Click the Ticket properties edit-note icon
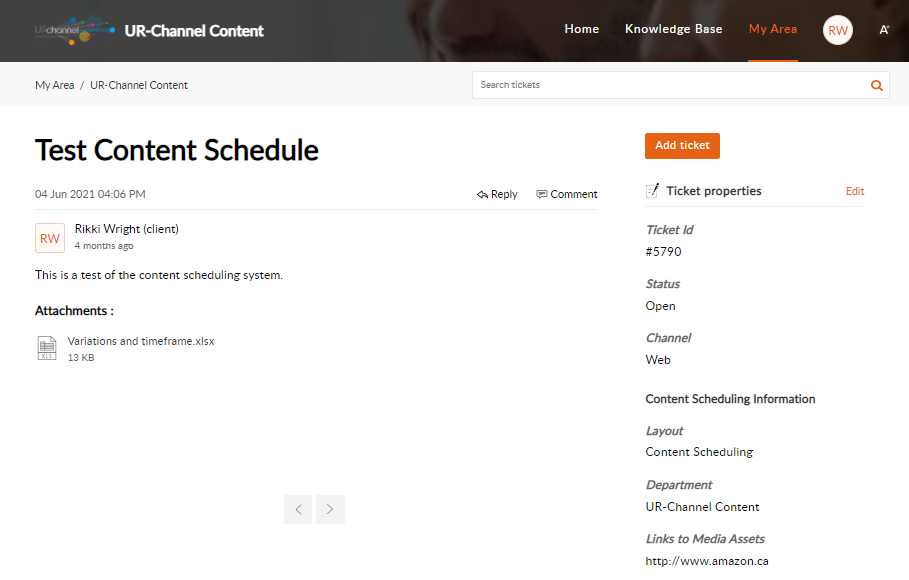 click(652, 190)
